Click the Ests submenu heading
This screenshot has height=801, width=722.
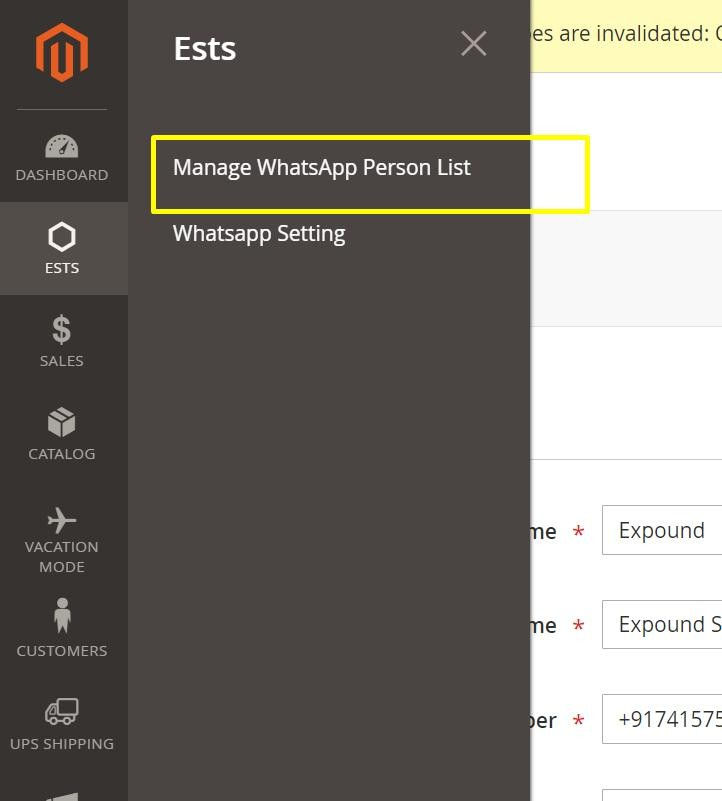(x=205, y=49)
